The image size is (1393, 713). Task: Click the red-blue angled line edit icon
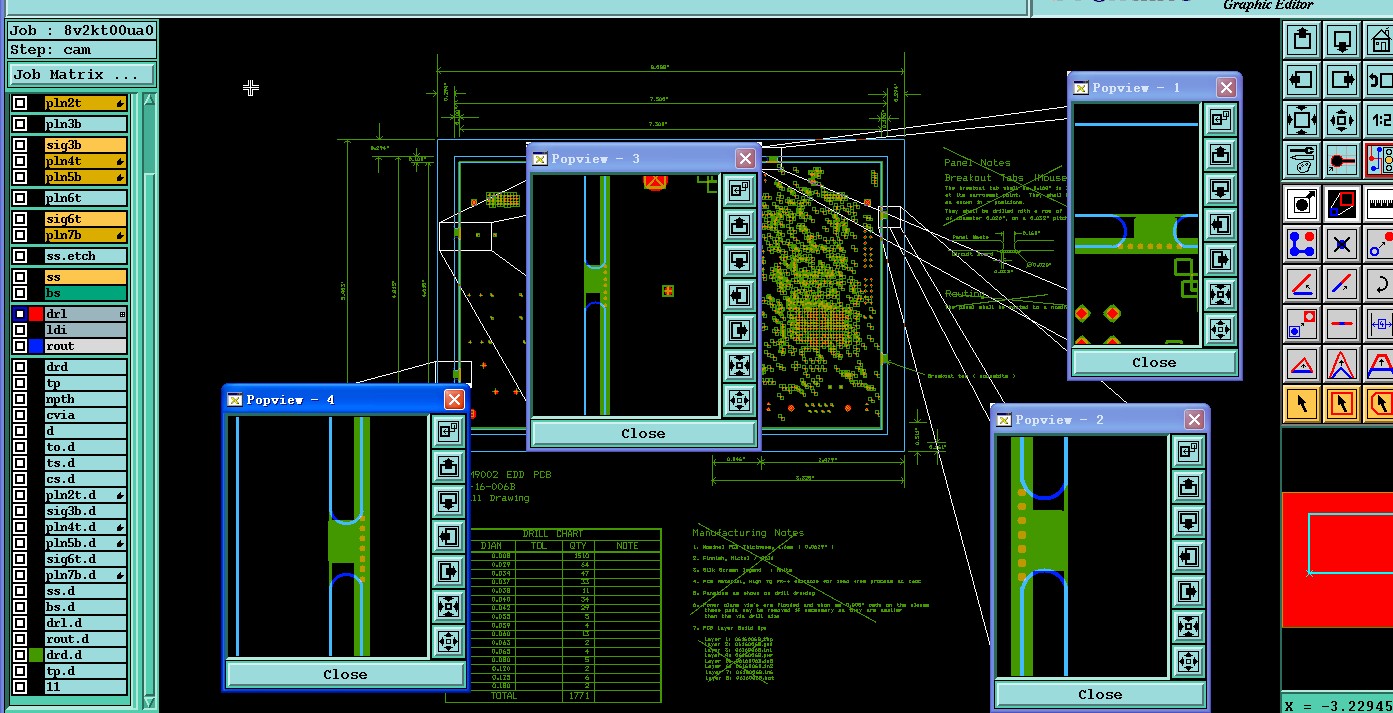pyautogui.click(x=1301, y=283)
